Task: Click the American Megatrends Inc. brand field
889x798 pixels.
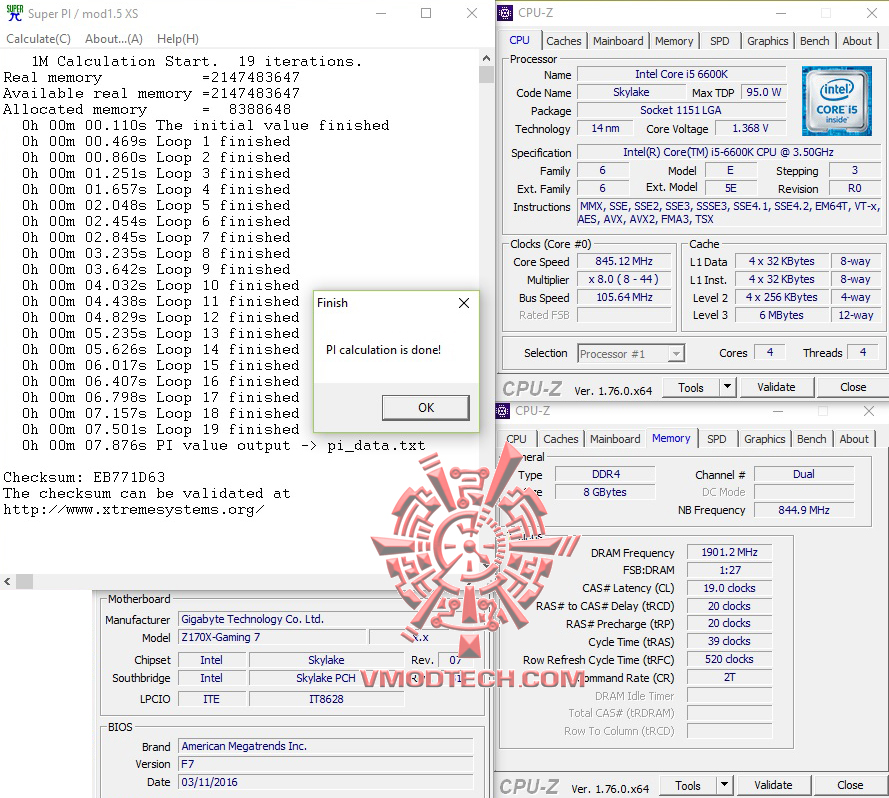Action: pyautogui.click(x=325, y=746)
